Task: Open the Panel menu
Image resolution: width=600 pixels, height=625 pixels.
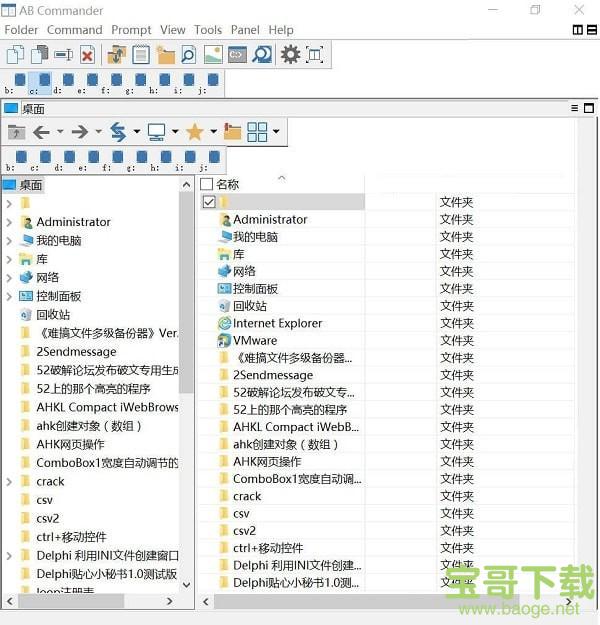Action: click(x=245, y=30)
